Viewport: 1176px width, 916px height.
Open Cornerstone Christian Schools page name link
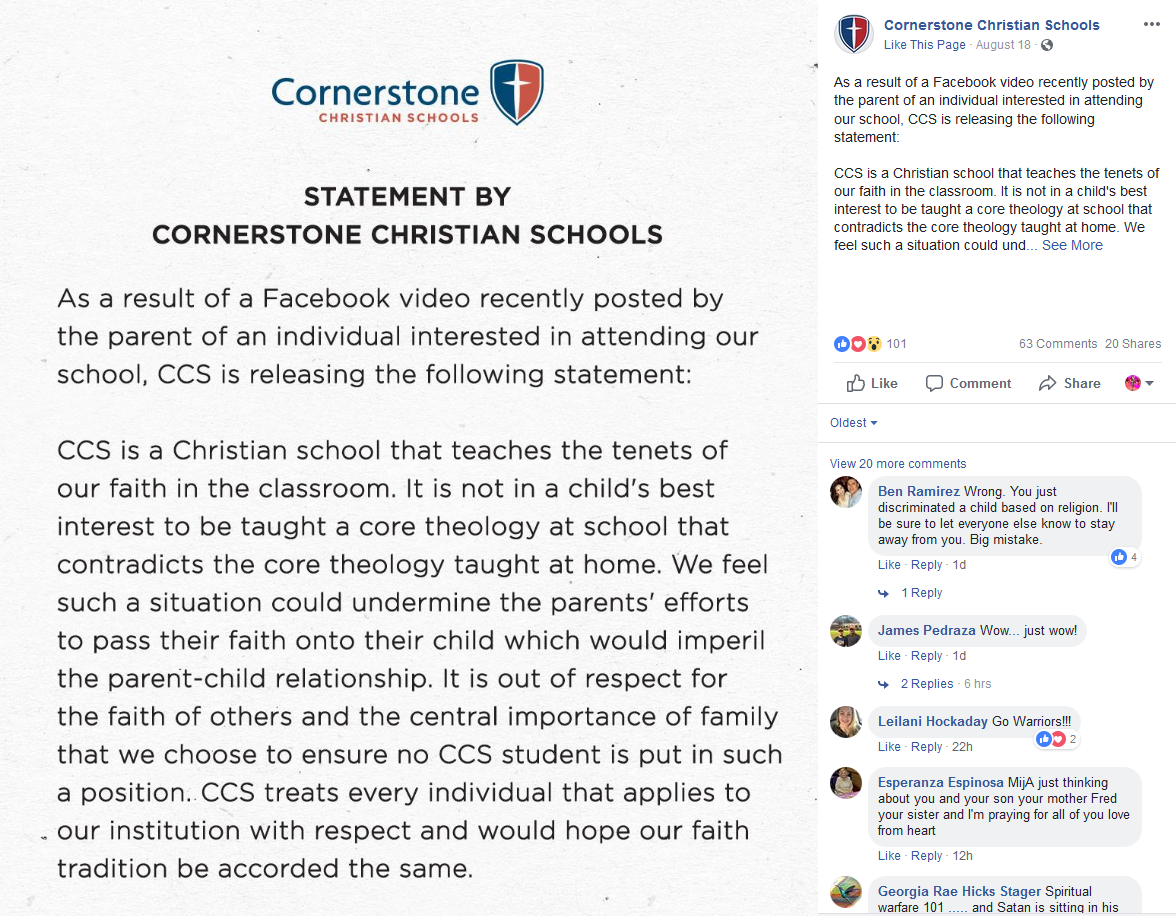coord(992,25)
